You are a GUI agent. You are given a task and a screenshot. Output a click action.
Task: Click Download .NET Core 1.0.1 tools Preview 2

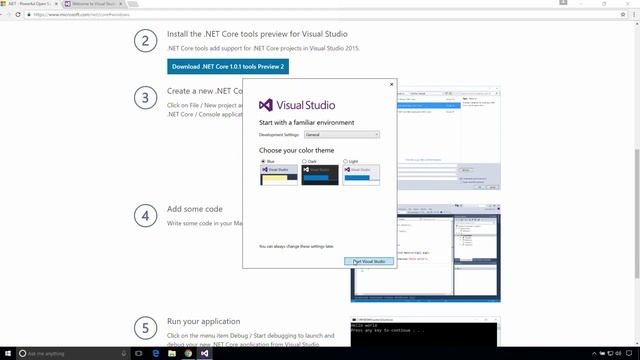coord(228,67)
